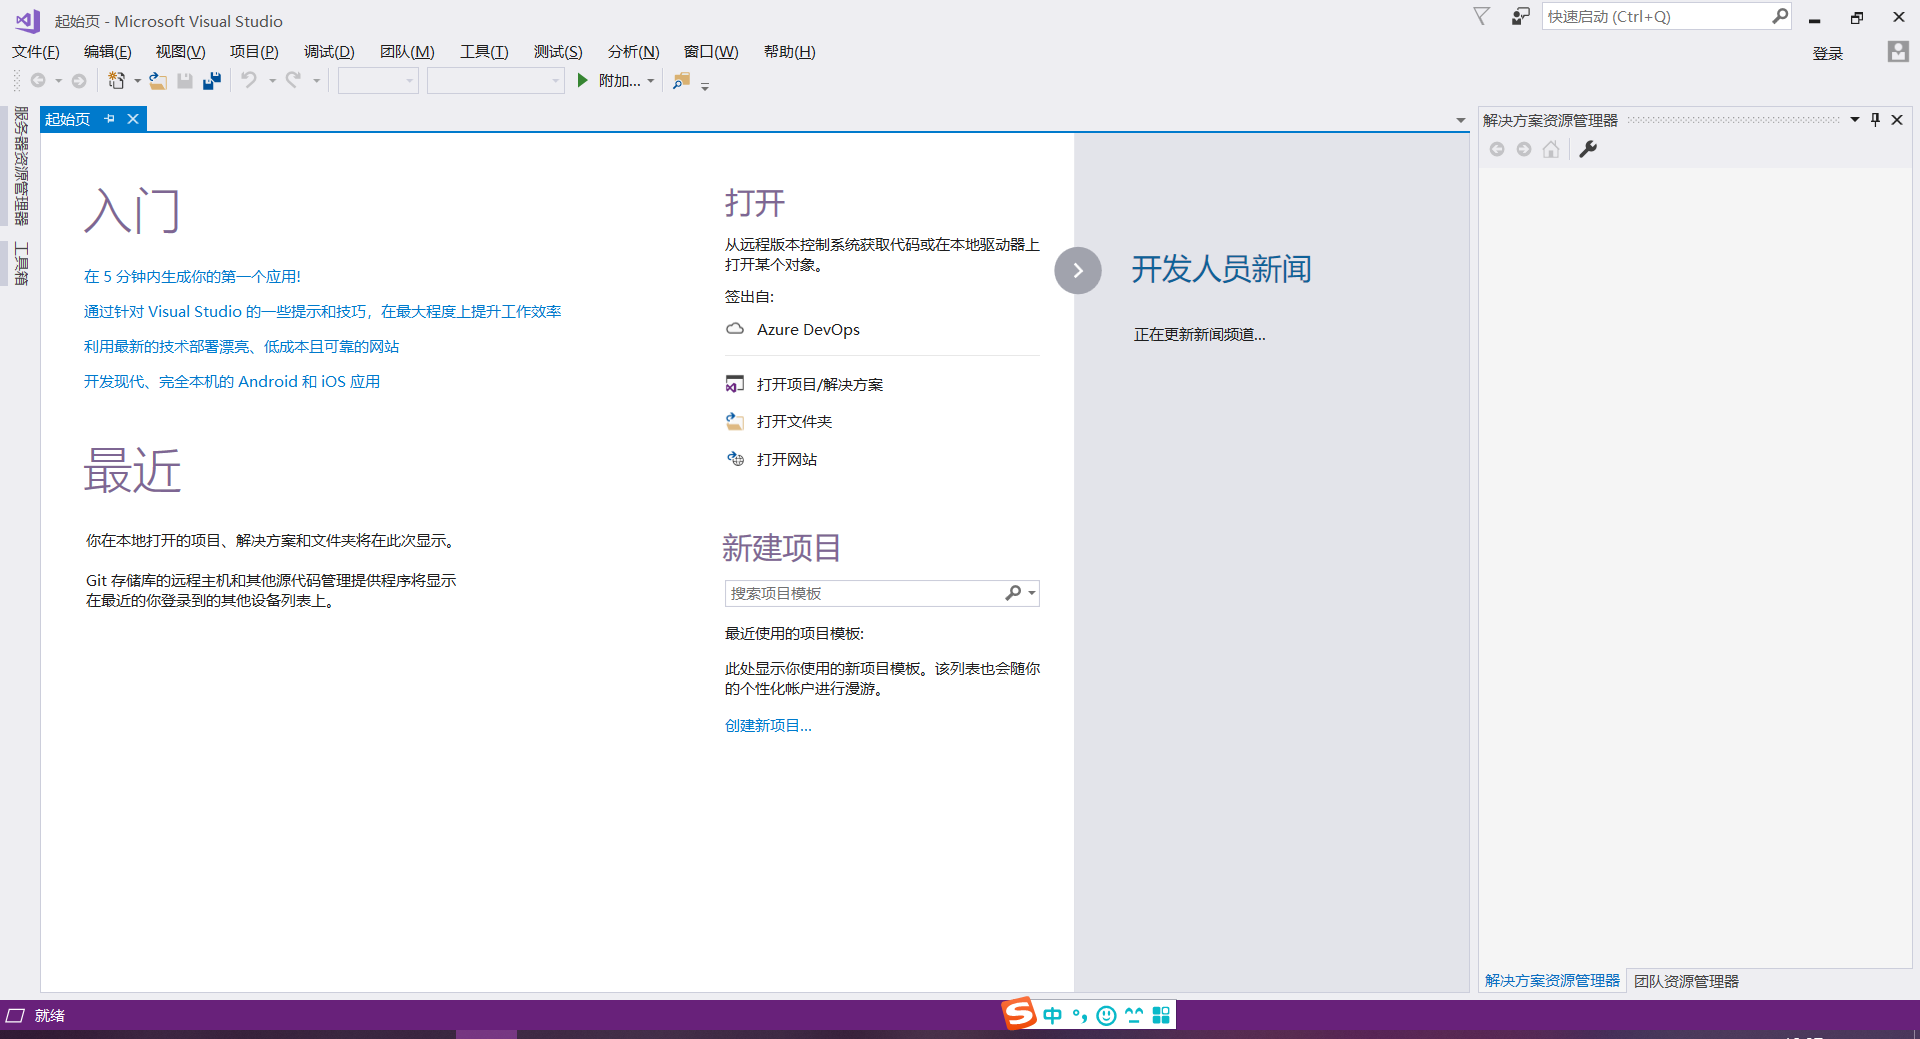Open the Solution Explorer panel options dropdown arrow

click(x=1855, y=119)
